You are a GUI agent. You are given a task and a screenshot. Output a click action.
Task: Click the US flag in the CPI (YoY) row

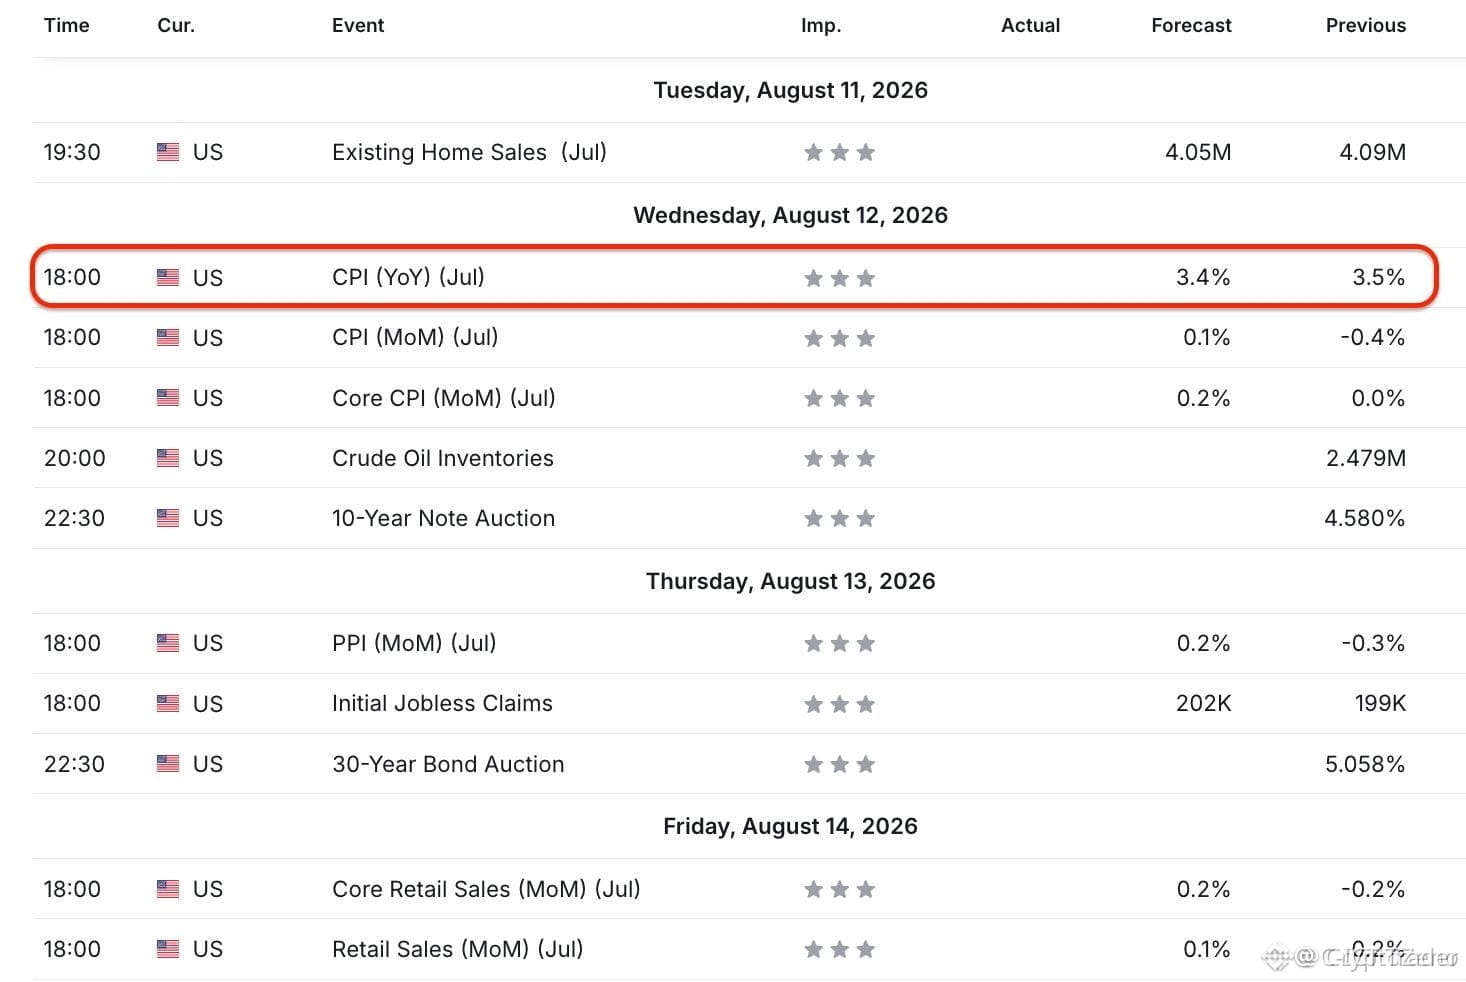pos(168,277)
